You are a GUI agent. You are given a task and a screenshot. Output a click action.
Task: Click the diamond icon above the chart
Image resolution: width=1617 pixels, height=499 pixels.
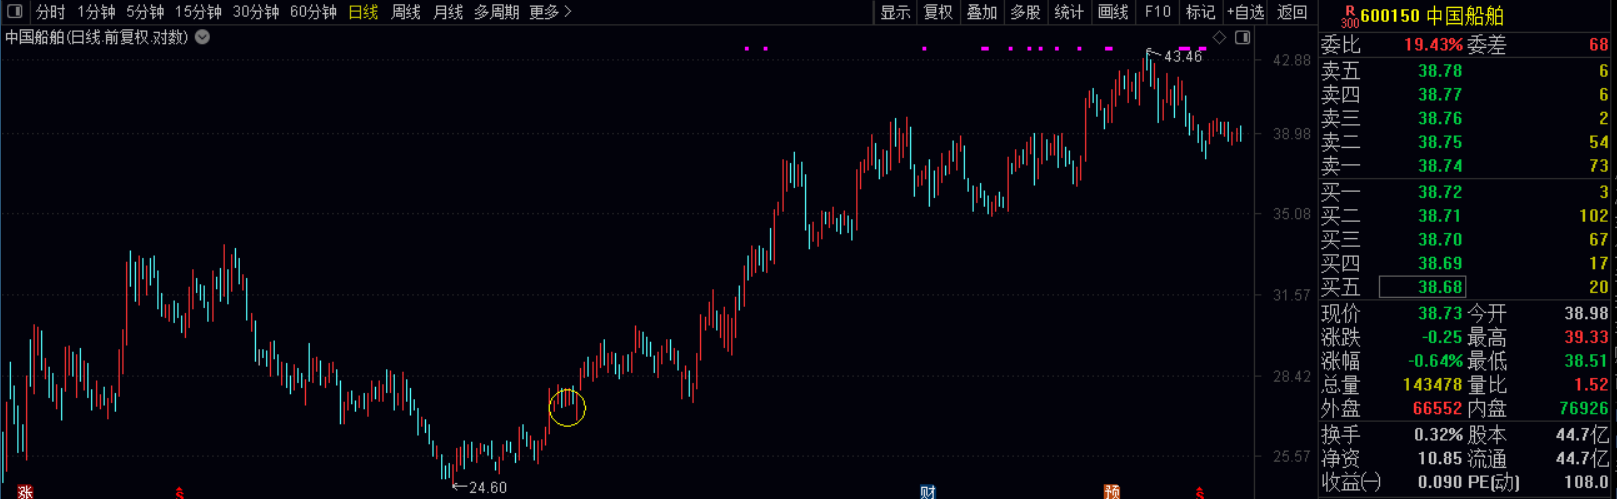tap(1219, 38)
